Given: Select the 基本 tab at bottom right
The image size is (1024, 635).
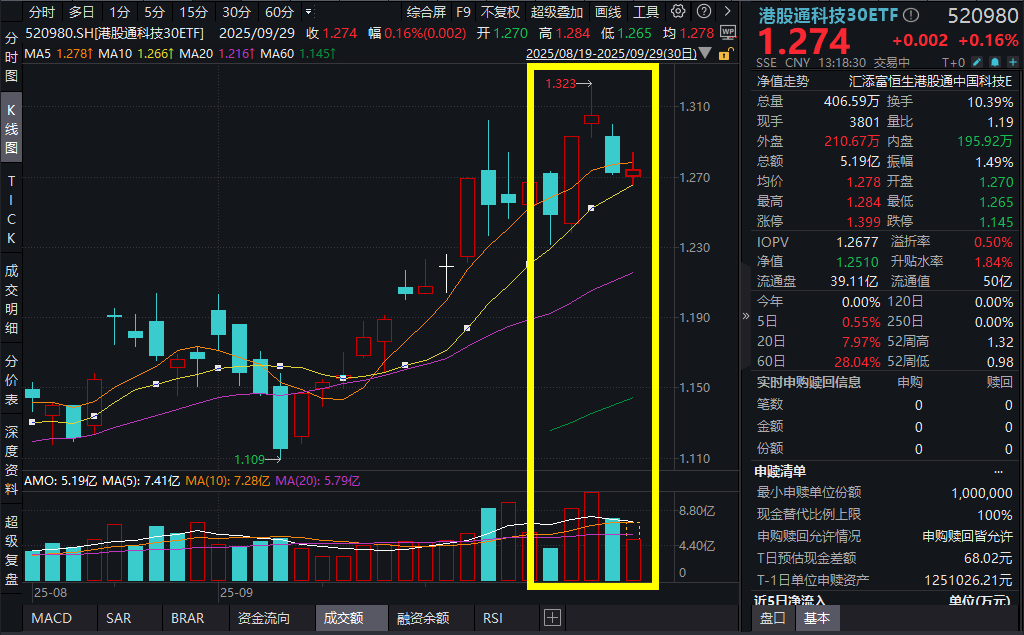Looking at the screenshot, I should (817, 619).
